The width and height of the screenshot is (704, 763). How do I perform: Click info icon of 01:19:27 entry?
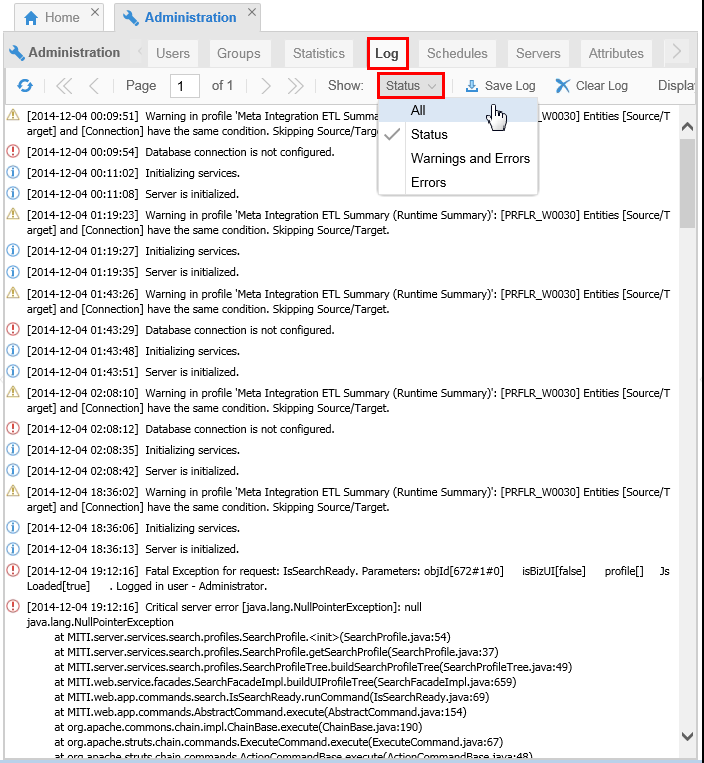coord(13,250)
